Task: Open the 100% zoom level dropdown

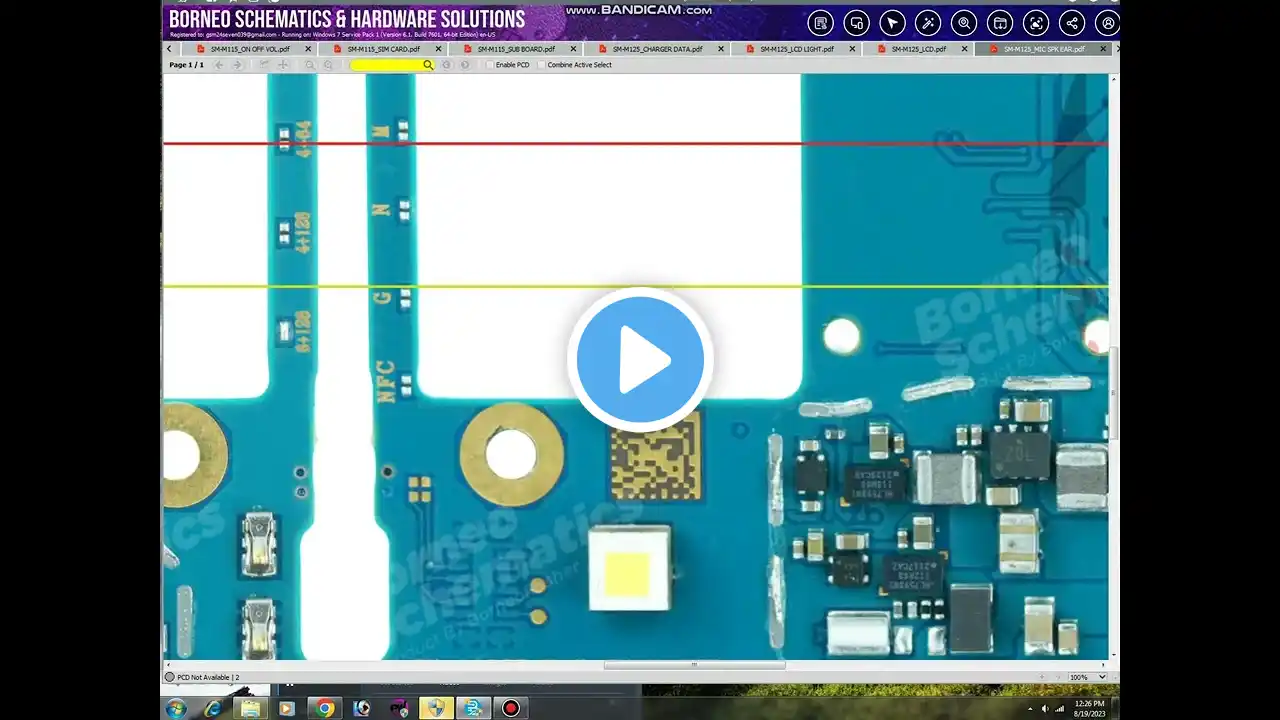Action: coord(1087,677)
